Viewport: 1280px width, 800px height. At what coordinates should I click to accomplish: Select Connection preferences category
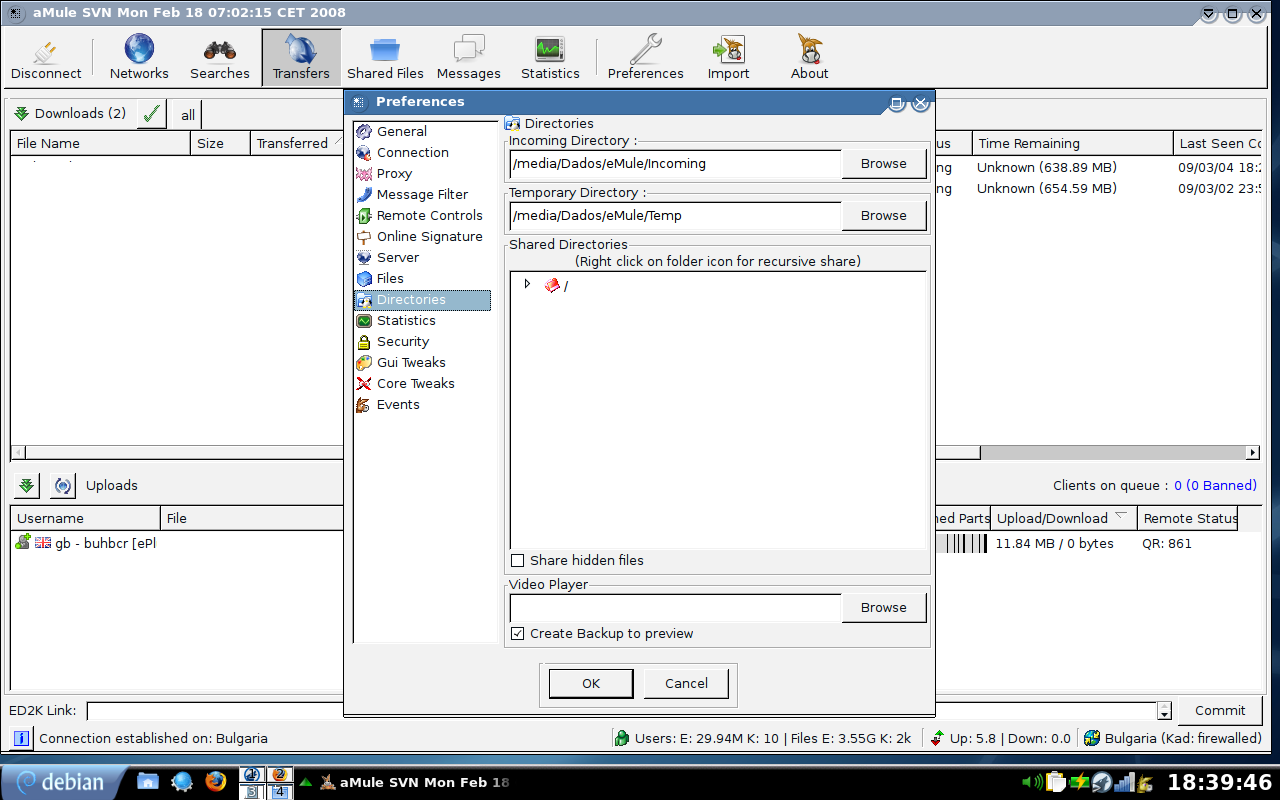412,152
